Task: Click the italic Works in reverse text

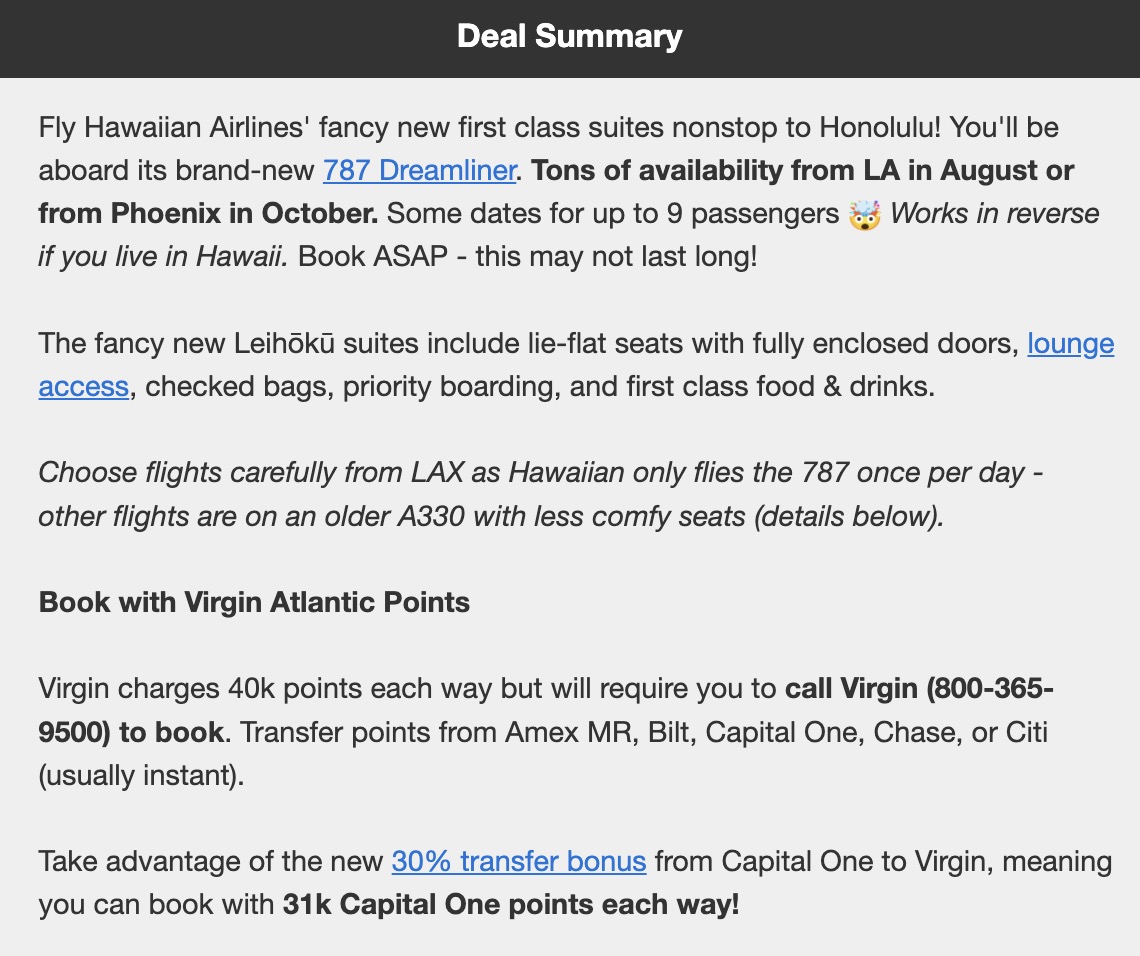Action: point(994,214)
